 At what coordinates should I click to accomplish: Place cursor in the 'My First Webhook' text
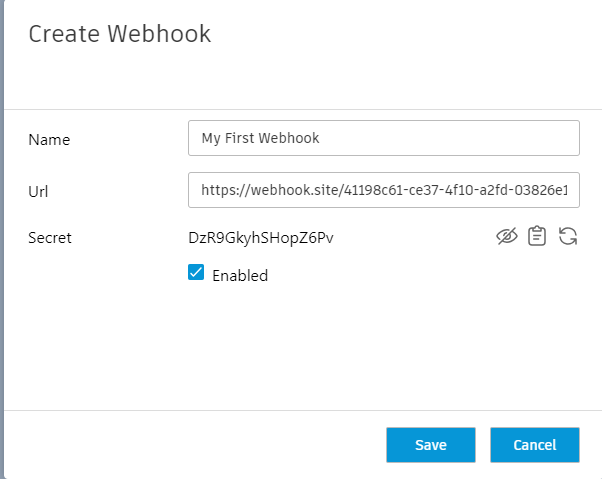tap(260, 139)
